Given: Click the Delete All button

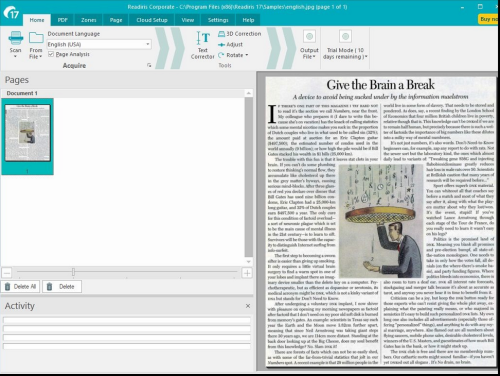Looking at the screenshot, I should 21,287.
